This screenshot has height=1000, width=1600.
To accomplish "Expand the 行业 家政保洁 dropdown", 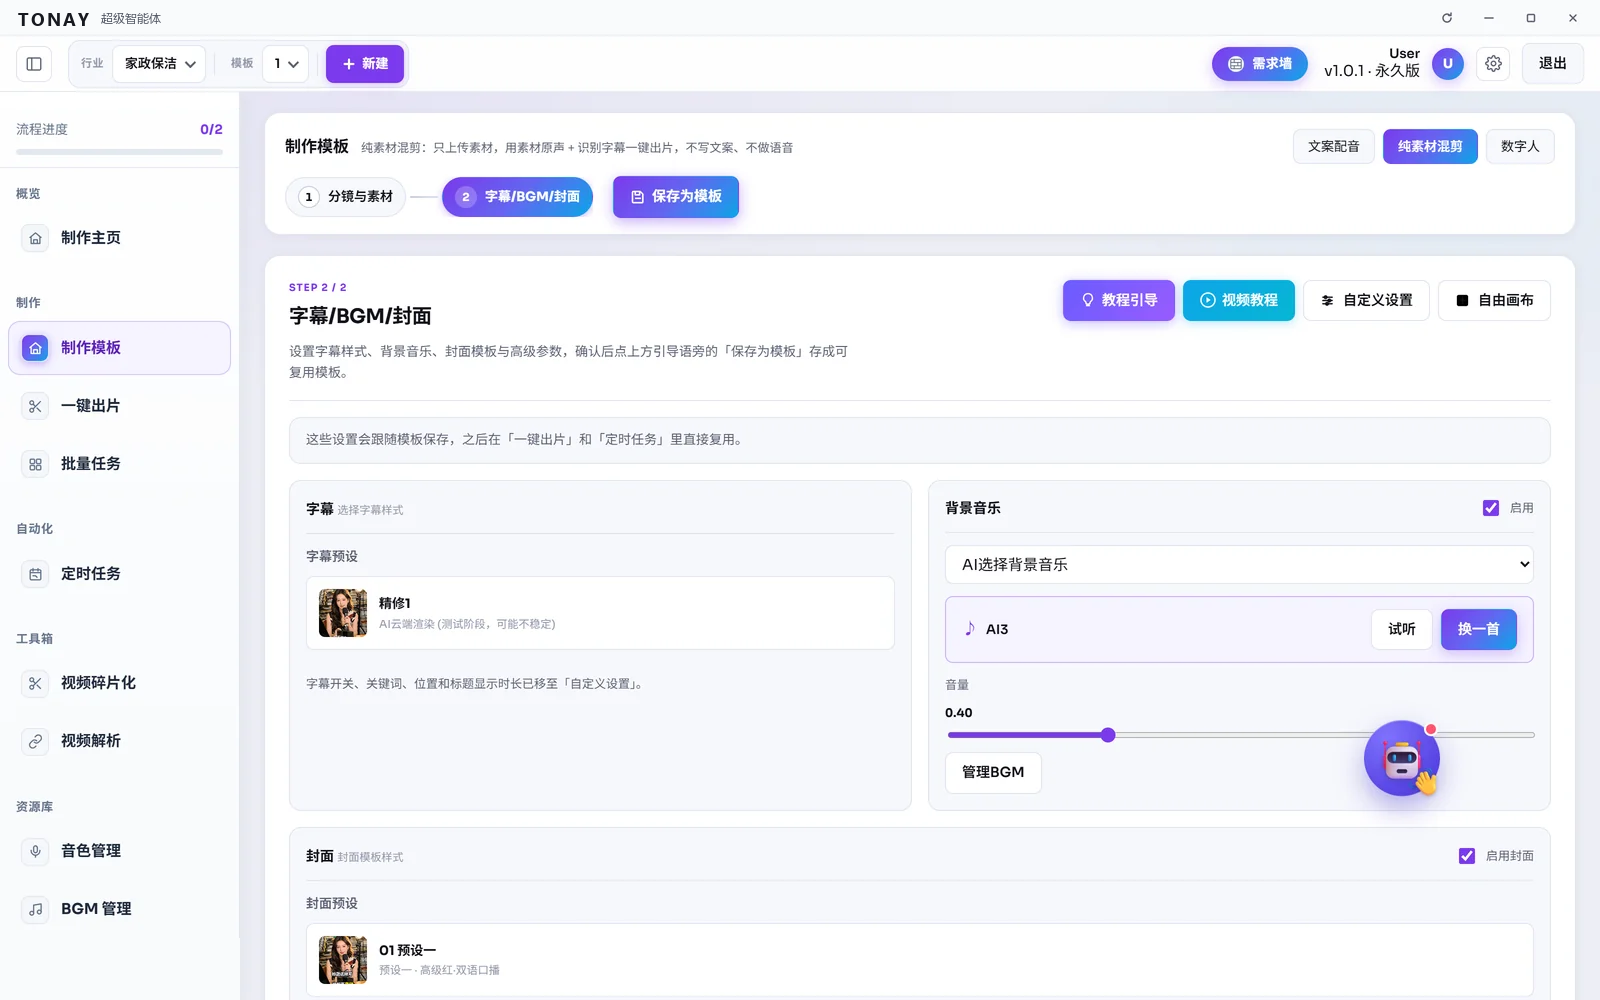I will [x=160, y=64].
